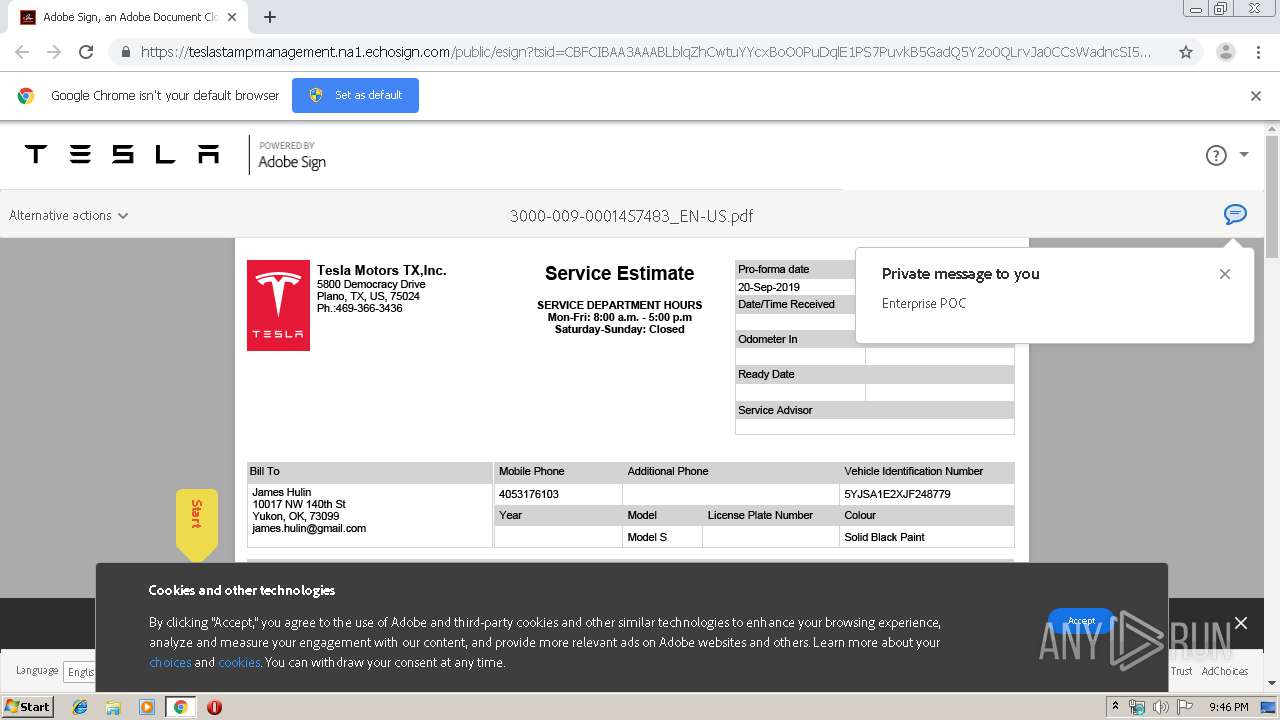Expand the Alternative actions menu

[x=69, y=215]
